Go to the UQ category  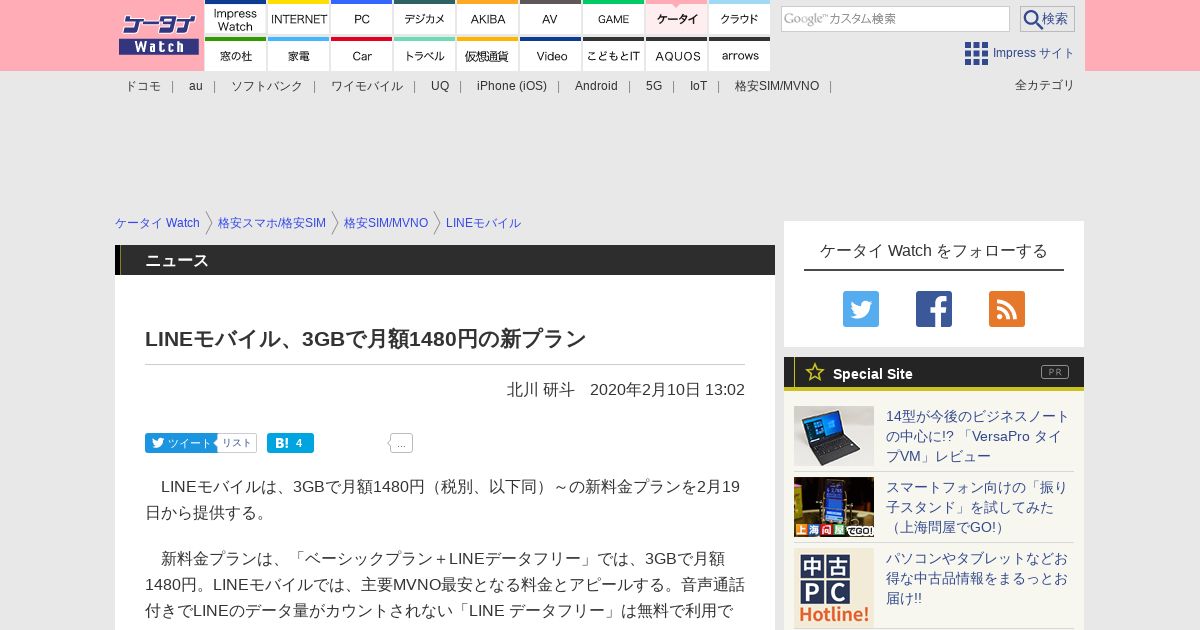tap(440, 86)
